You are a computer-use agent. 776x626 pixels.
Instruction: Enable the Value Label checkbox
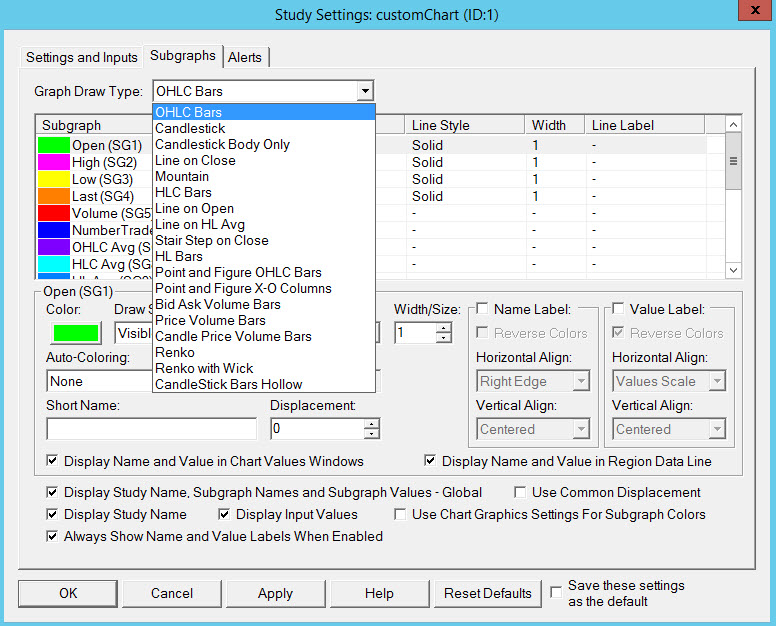[618, 309]
